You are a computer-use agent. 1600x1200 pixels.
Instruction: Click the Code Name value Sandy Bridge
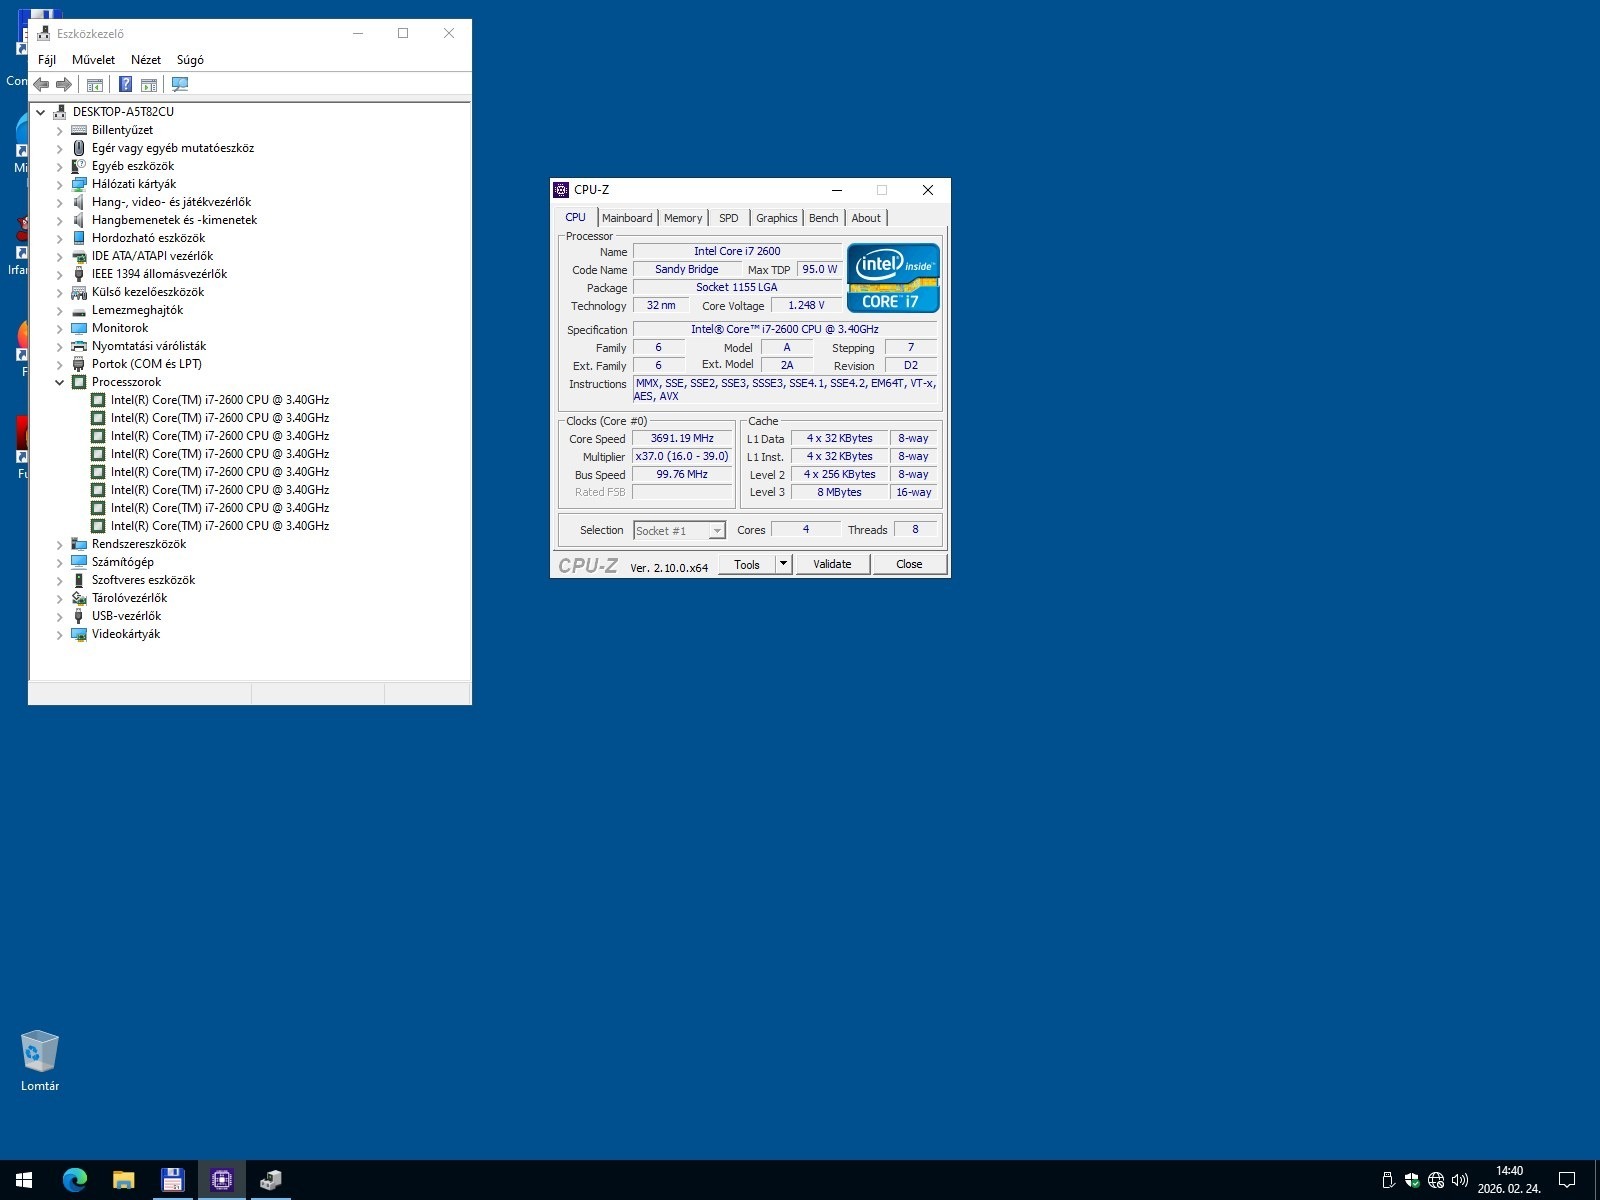(x=687, y=269)
